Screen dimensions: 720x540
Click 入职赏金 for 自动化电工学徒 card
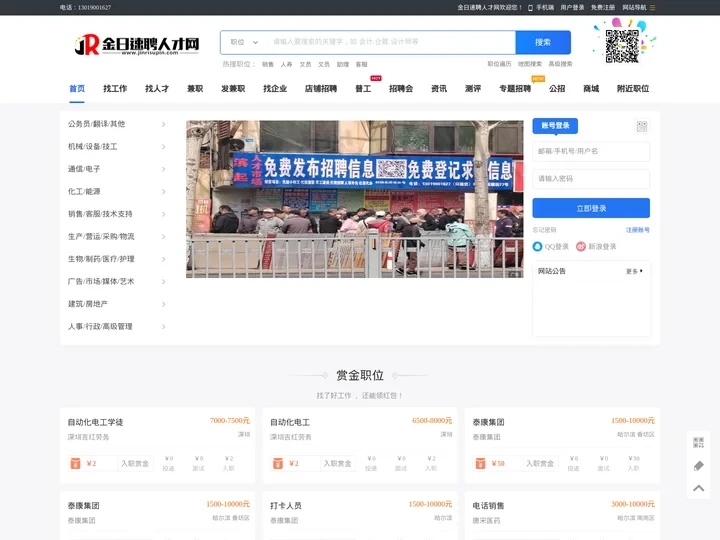click(x=135, y=464)
